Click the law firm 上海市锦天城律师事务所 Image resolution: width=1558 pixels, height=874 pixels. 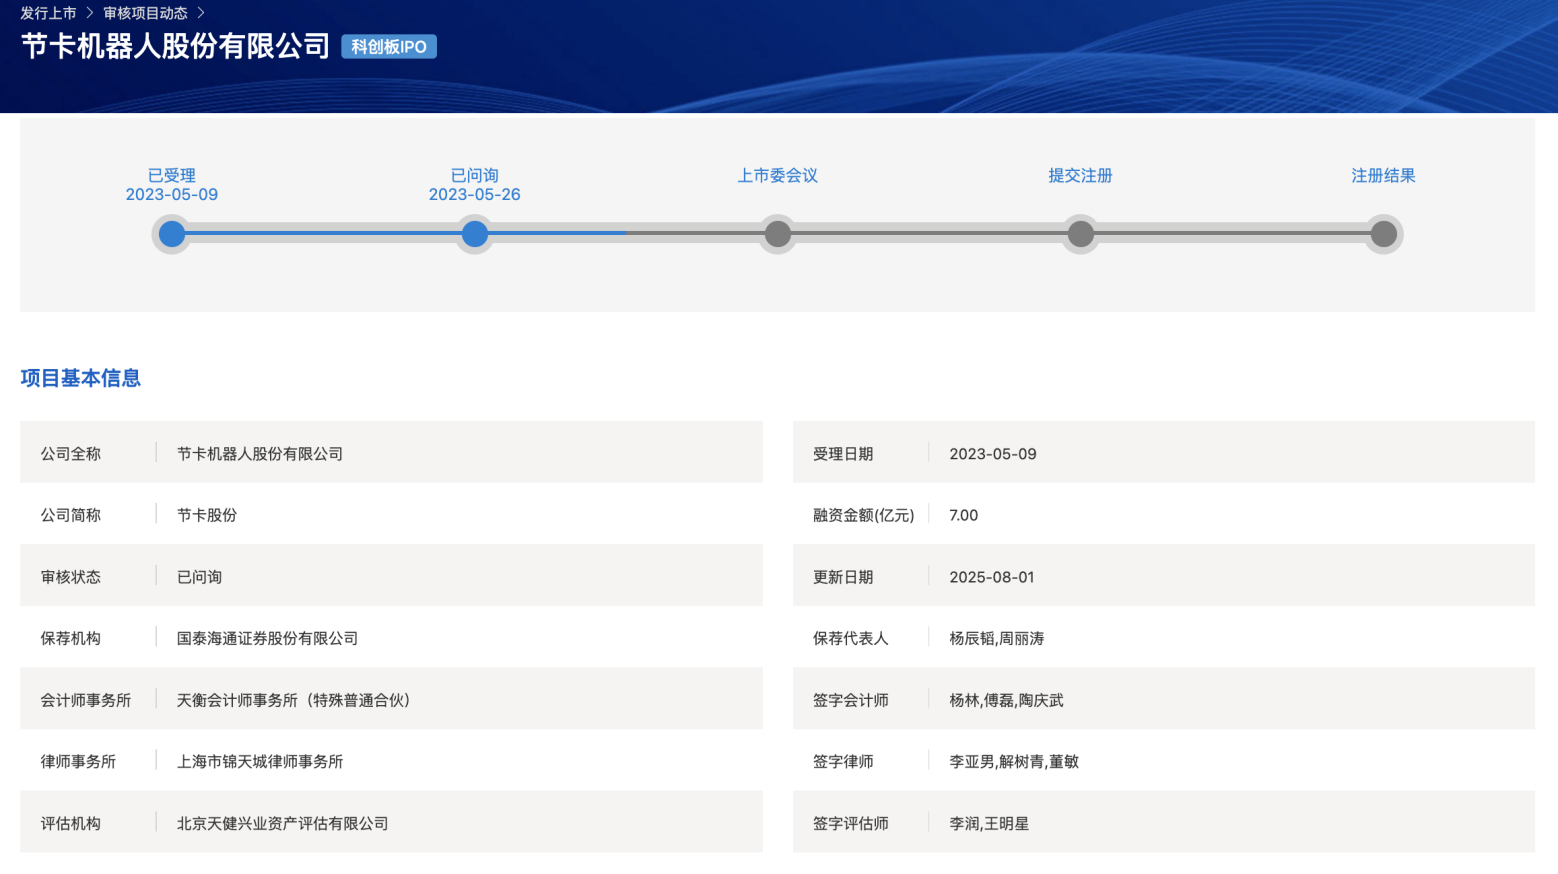tap(260, 761)
